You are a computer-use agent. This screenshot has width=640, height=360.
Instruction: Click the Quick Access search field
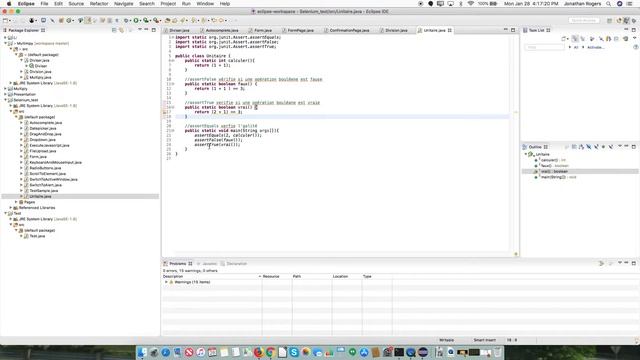[584, 20]
